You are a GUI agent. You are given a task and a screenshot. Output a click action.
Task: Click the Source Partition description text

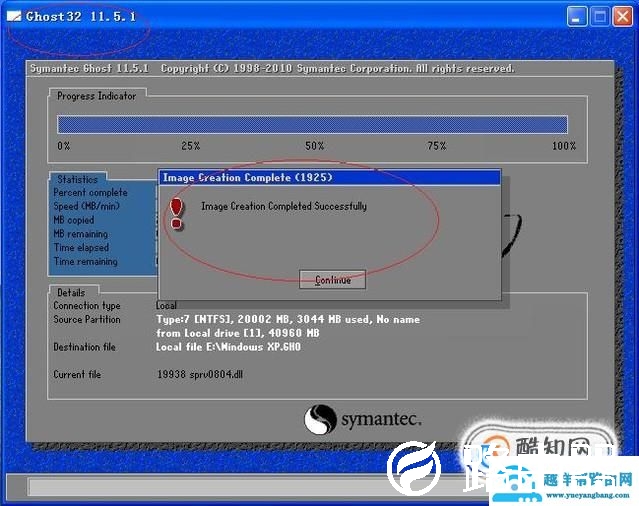click(x=287, y=326)
